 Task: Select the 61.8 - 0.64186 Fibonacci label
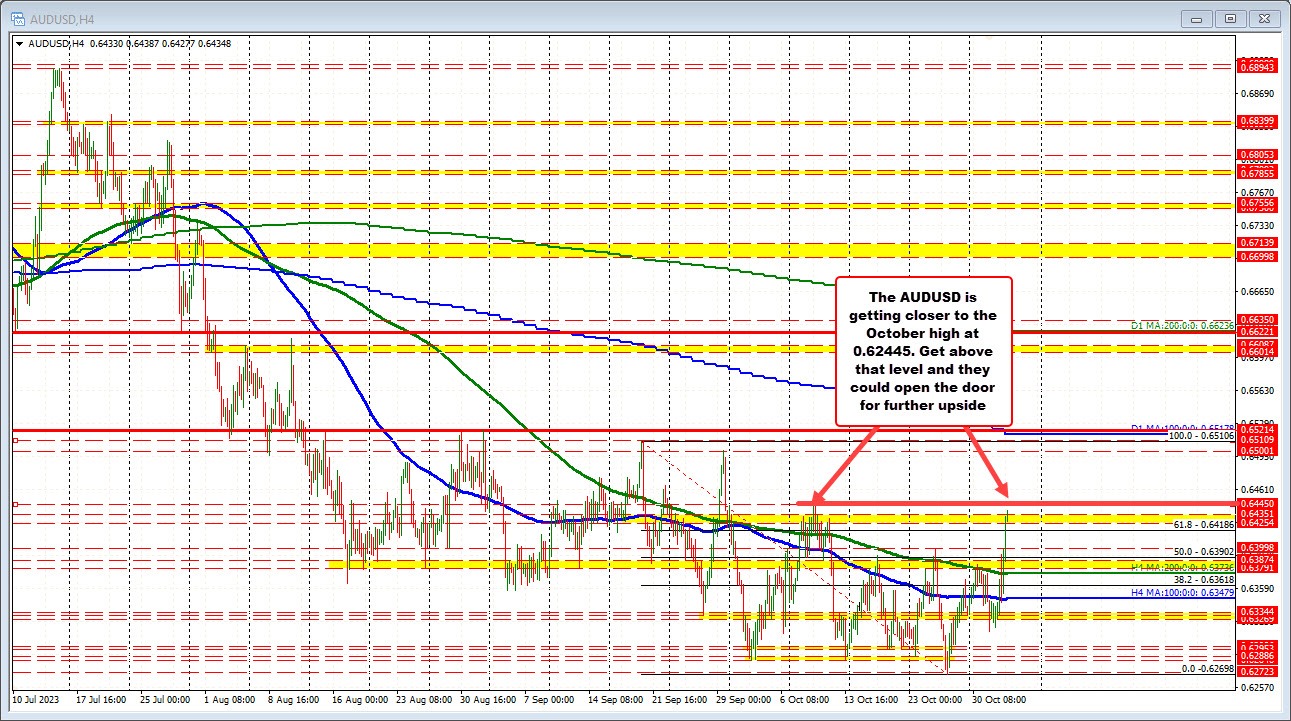click(1205, 525)
